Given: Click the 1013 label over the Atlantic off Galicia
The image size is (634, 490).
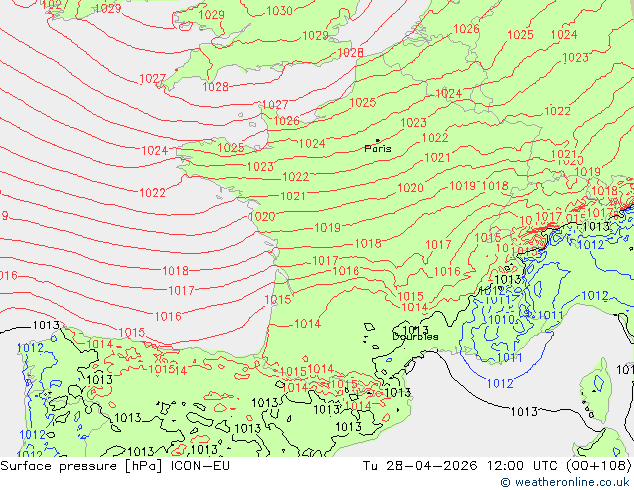Looking at the screenshot, I should click(x=46, y=325).
